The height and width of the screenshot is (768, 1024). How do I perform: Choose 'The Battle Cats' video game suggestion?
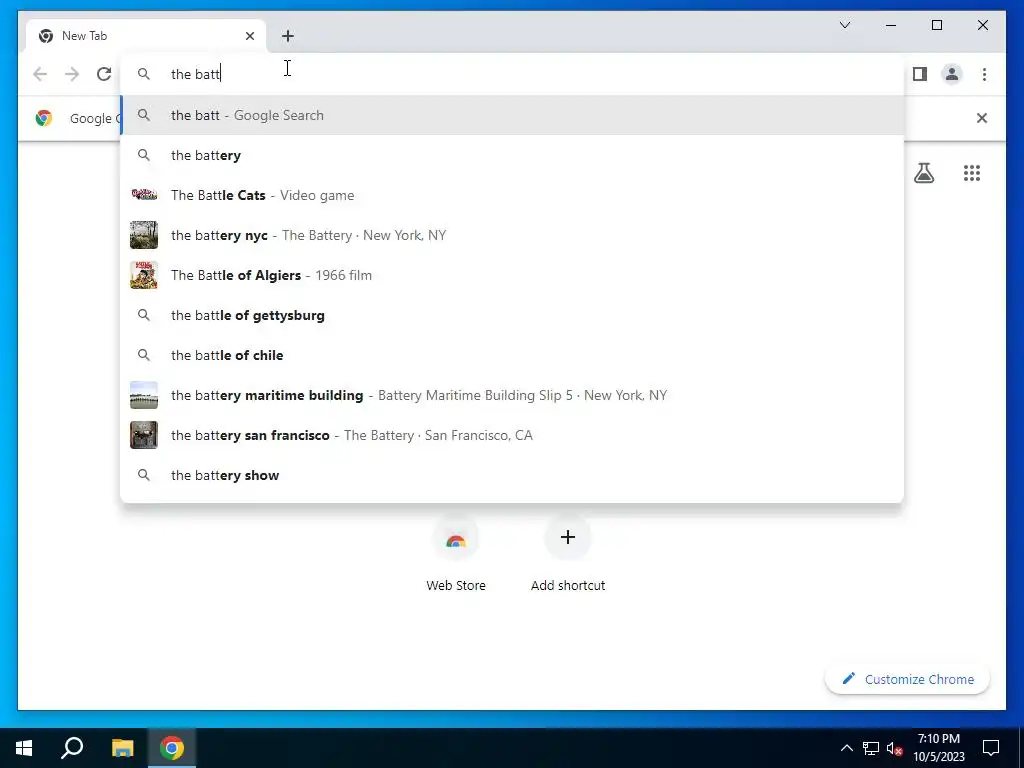click(512, 195)
